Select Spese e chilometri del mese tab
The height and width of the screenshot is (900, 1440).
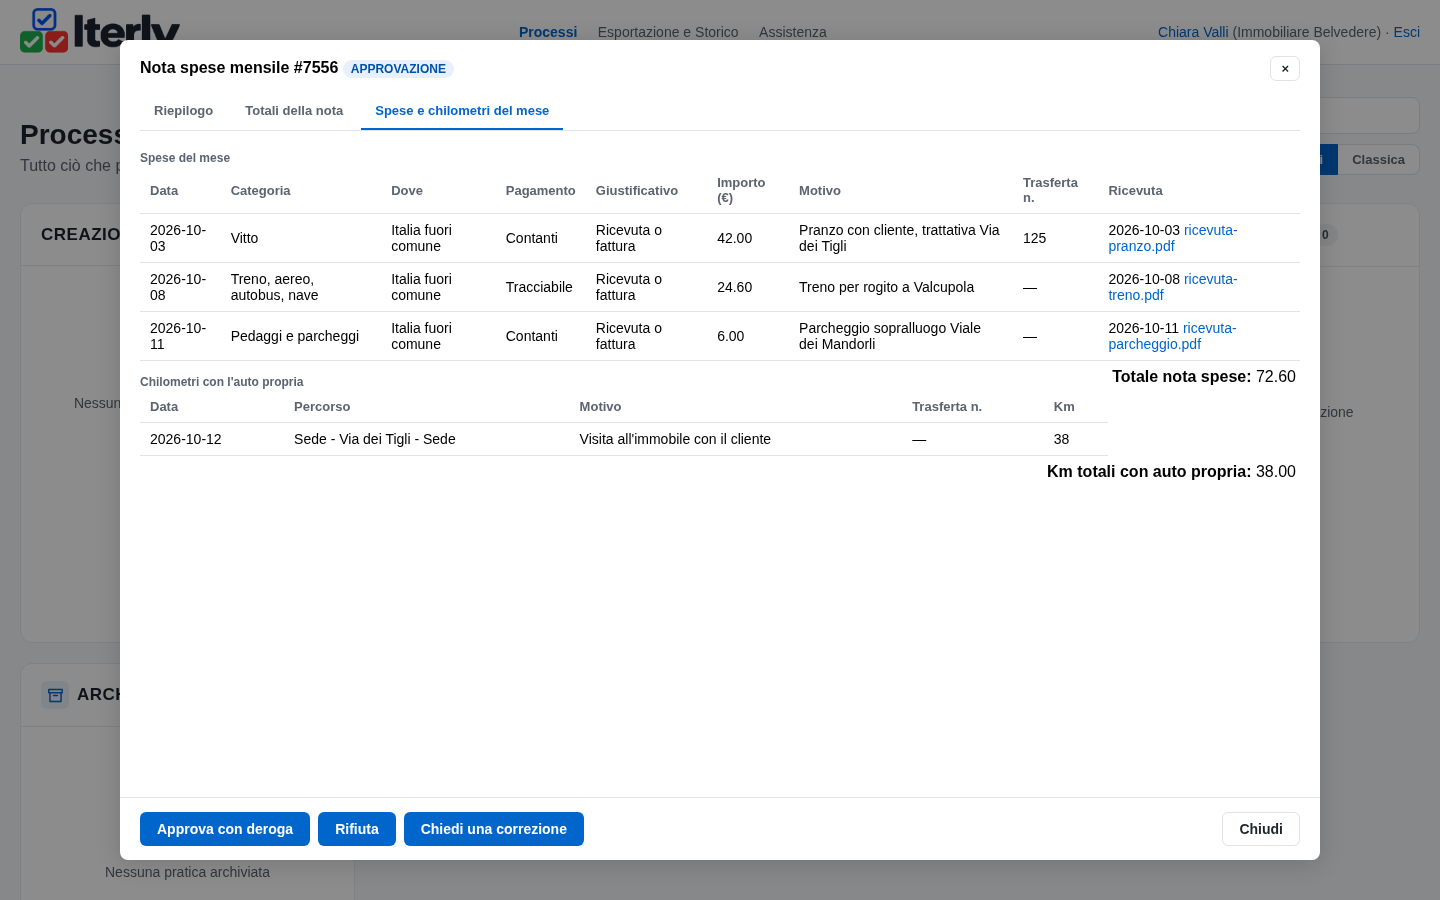pyautogui.click(x=462, y=111)
